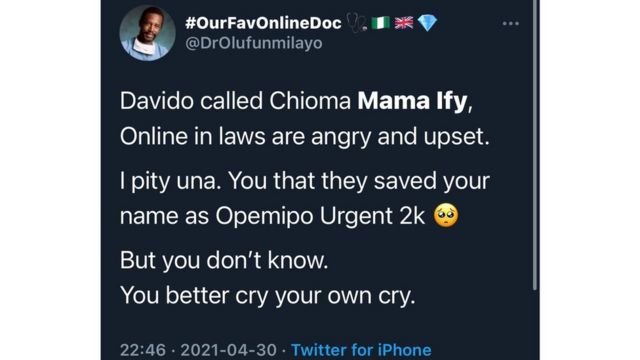Click 'Davido called Chioma' text
Viewport: 640px width, 360px height.
point(235,101)
